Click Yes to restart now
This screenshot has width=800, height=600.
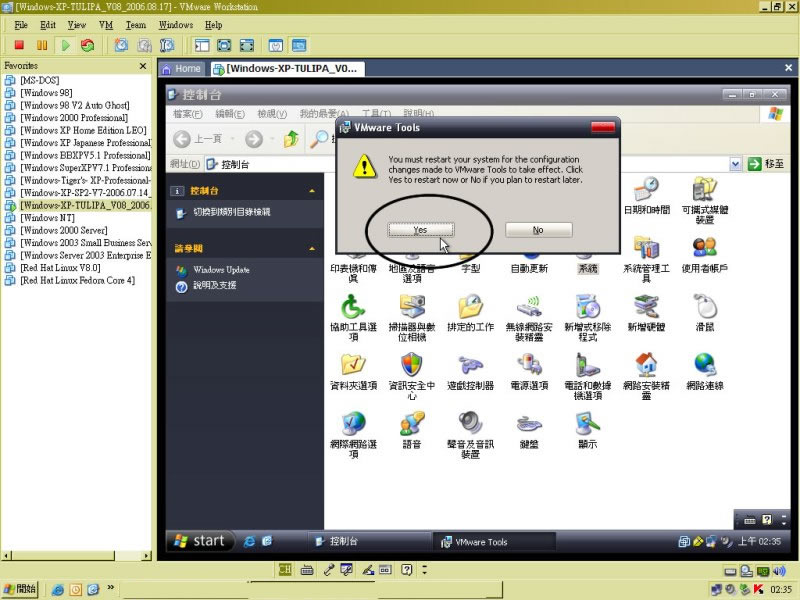coord(420,230)
